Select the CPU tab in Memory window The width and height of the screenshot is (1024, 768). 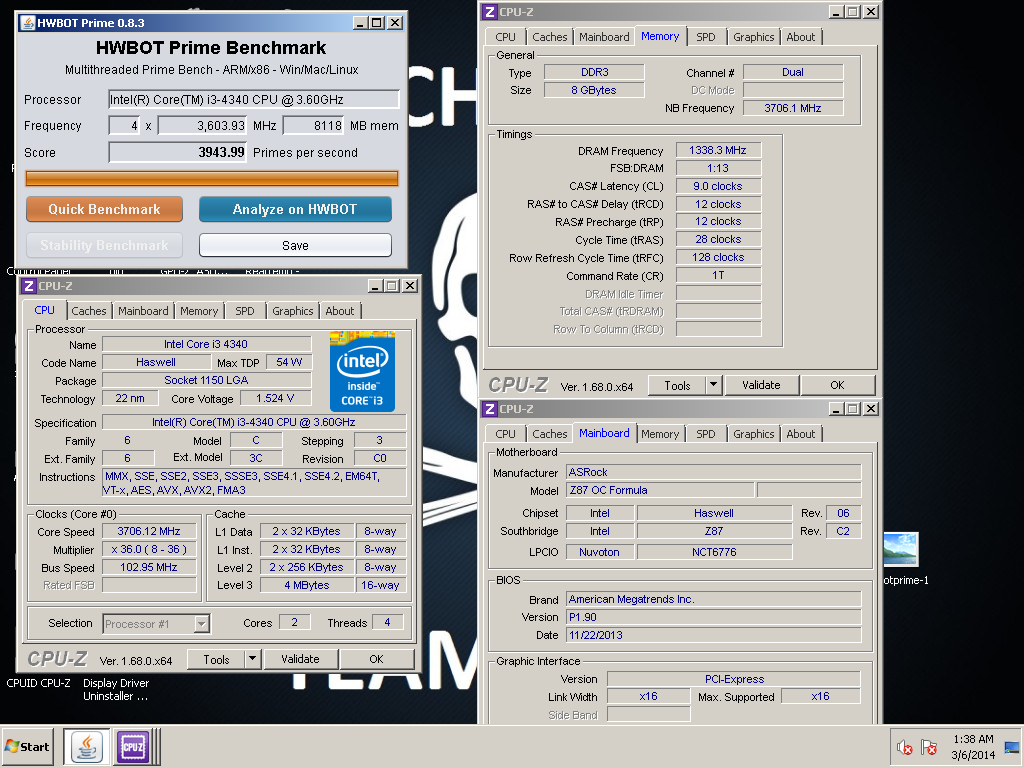(505, 37)
